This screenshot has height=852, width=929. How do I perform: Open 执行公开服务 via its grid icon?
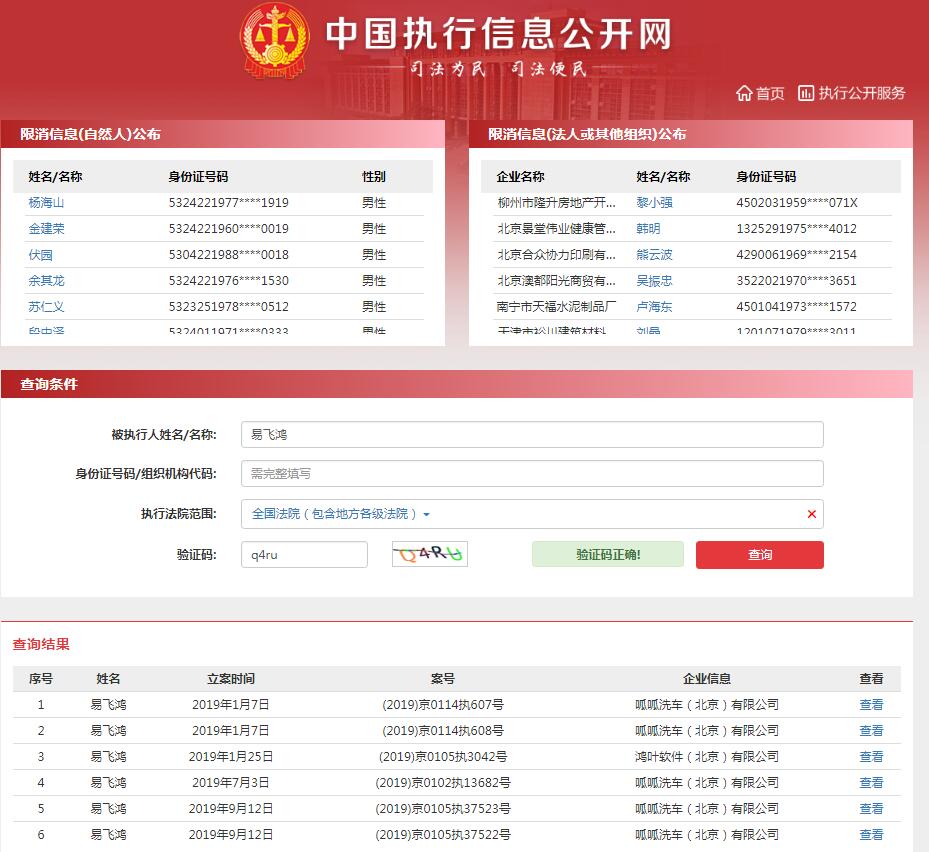pyautogui.click(x=806, y=92)
